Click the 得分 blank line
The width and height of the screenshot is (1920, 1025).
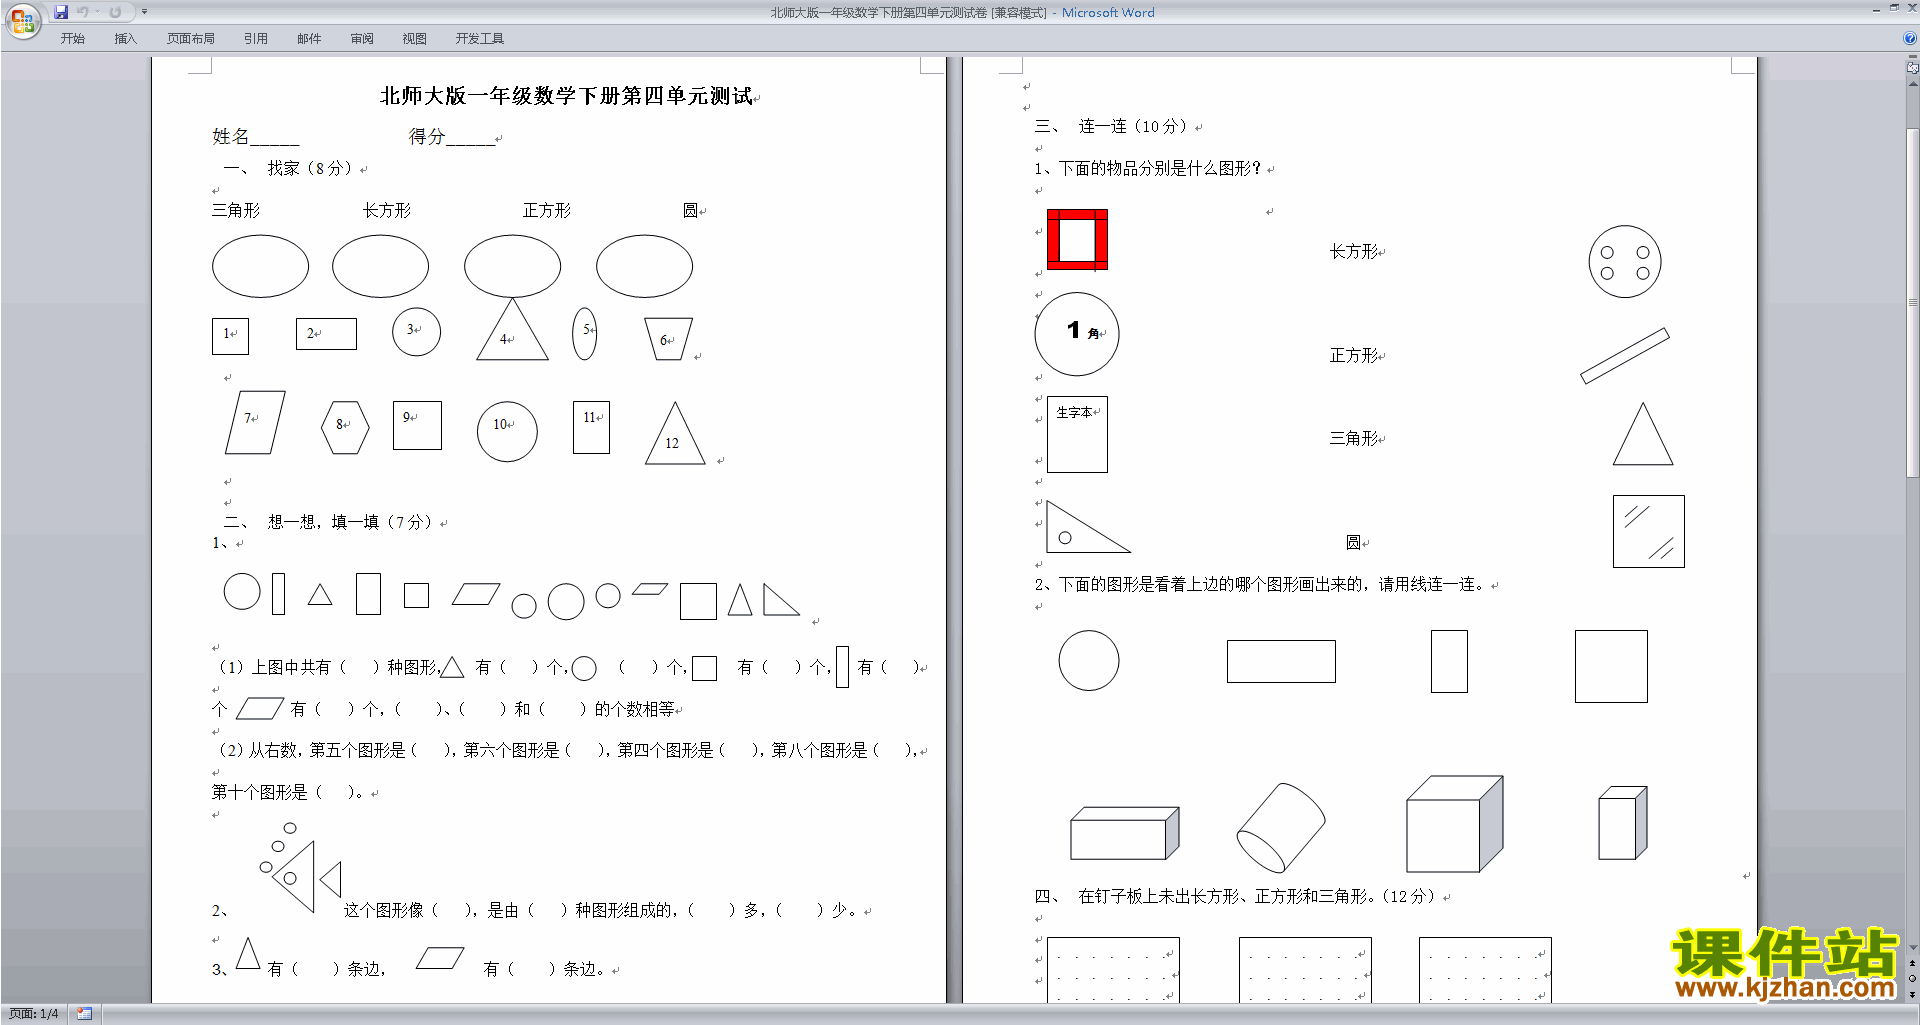[470, 138]
